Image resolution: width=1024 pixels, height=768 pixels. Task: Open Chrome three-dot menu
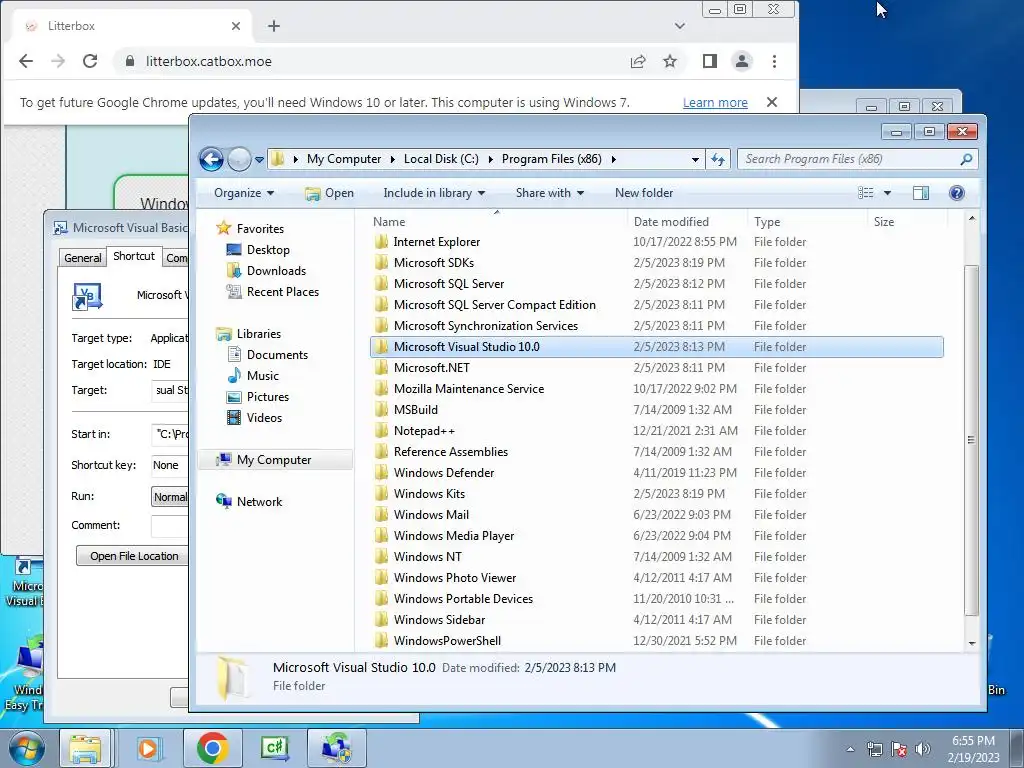775,61
